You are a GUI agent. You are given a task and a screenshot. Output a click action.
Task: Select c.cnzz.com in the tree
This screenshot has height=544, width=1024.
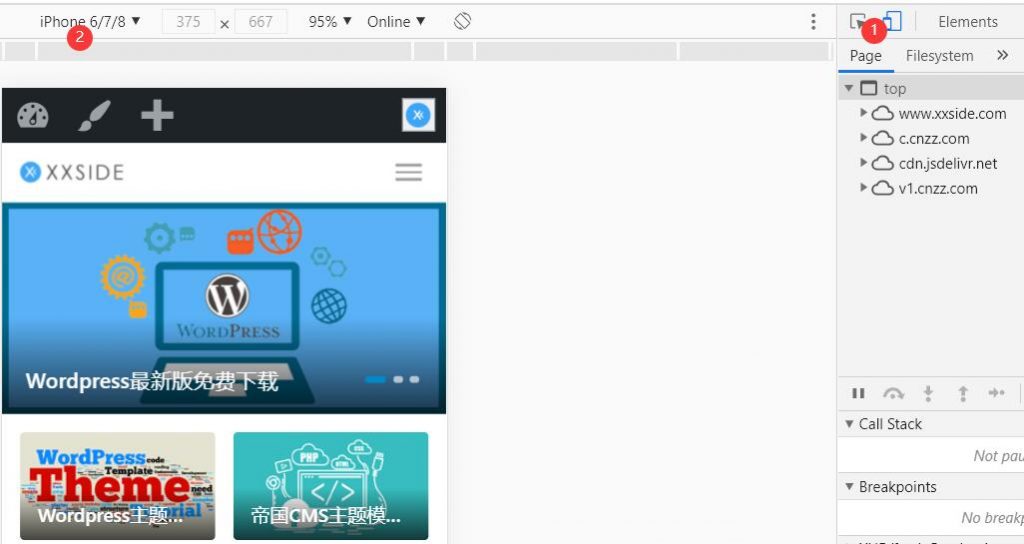[x=934, y=138]
